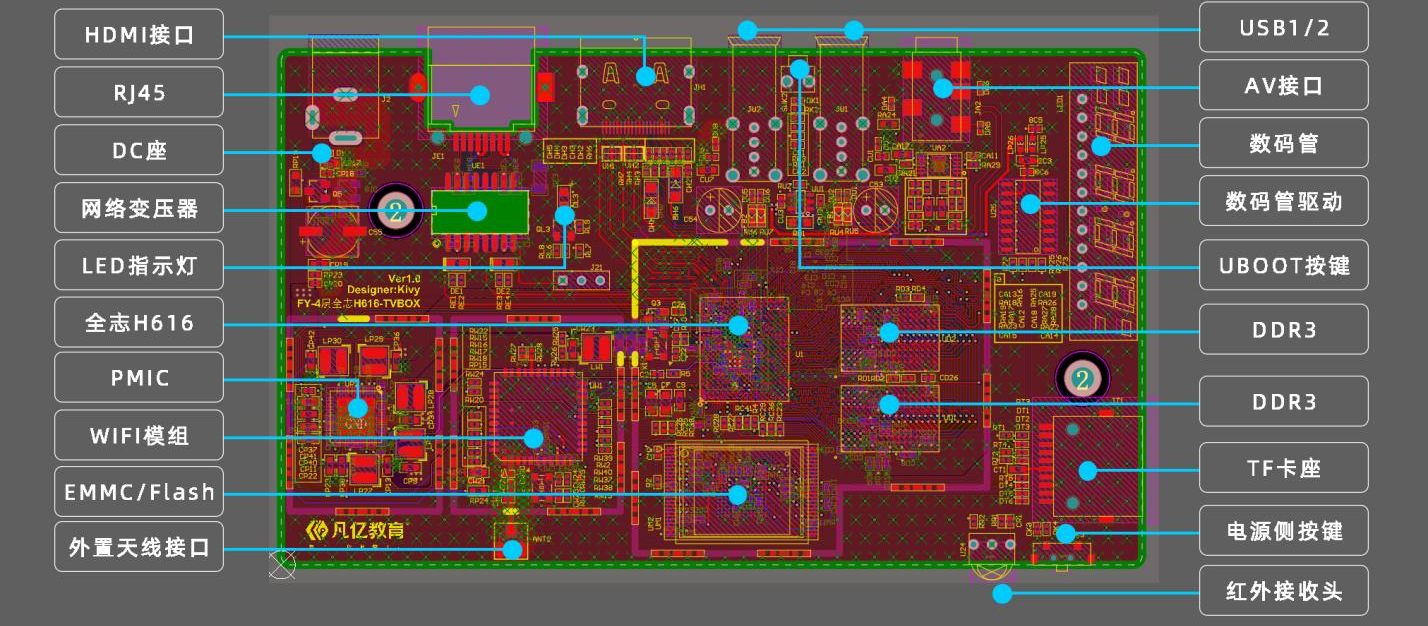This screenshot has height=626, width=1428.
Task: Click the blue dot on the TF card socket
Action: click(1088, 471)
